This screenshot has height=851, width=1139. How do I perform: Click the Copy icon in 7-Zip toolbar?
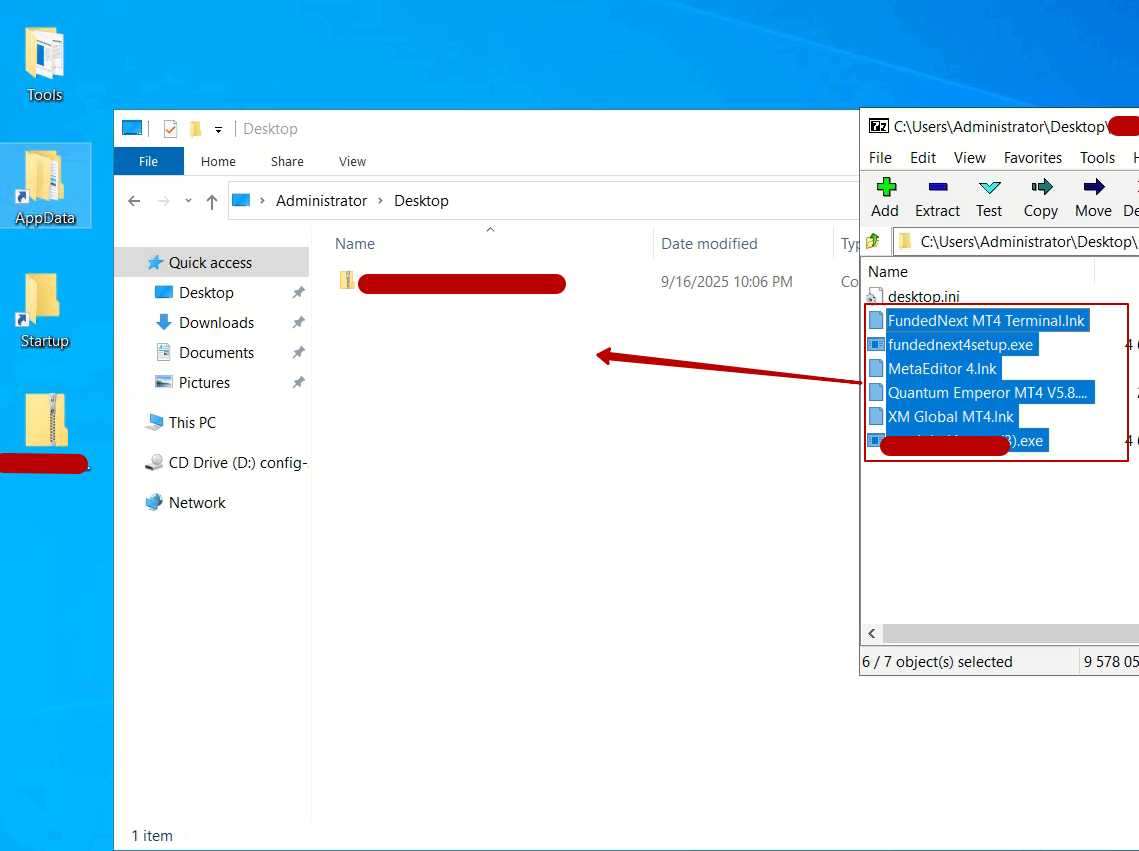(x=1040, y=197)
